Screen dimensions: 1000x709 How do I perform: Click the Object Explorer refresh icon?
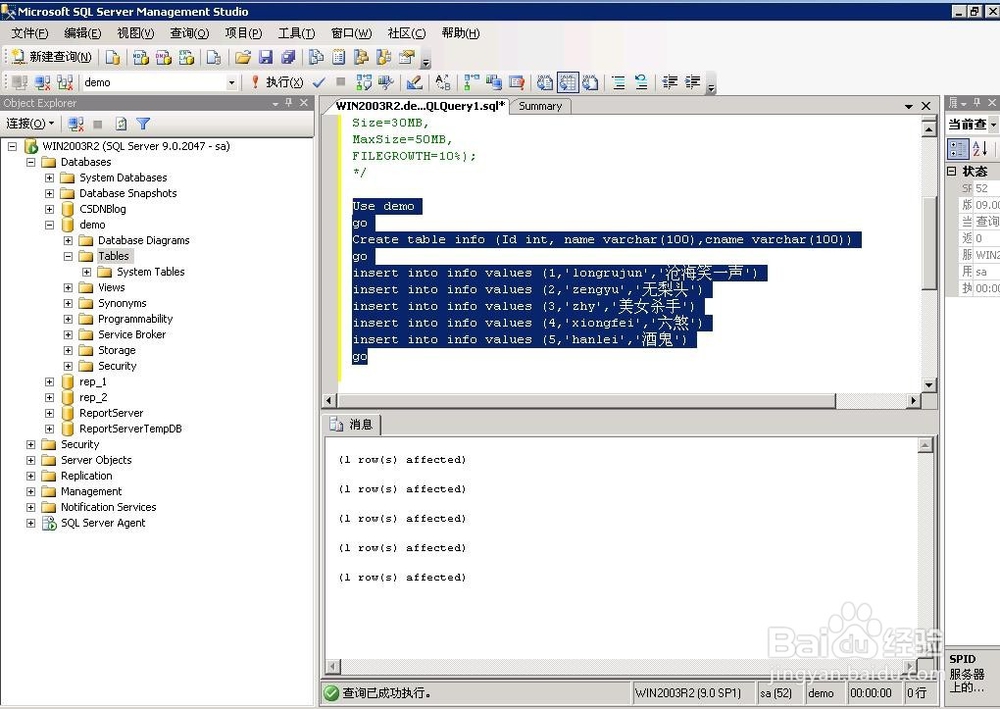(121, 124)
